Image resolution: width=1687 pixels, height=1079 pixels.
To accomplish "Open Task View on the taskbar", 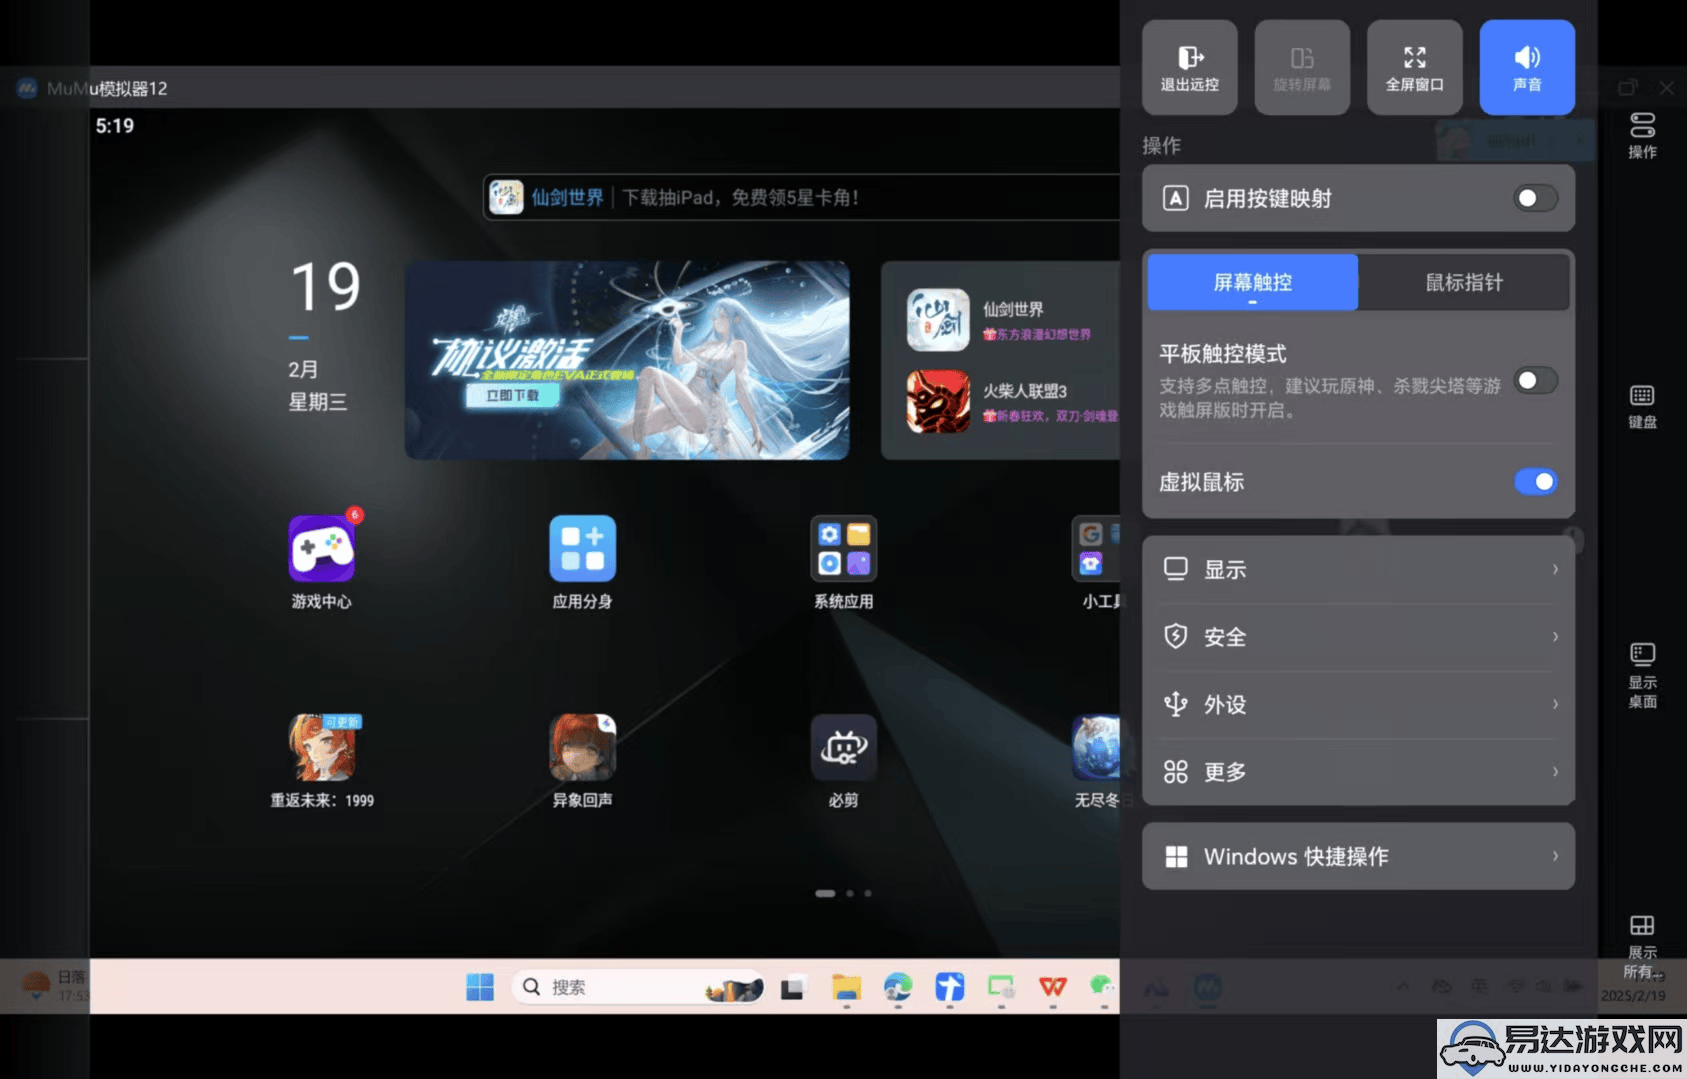I will click(793, 988).
